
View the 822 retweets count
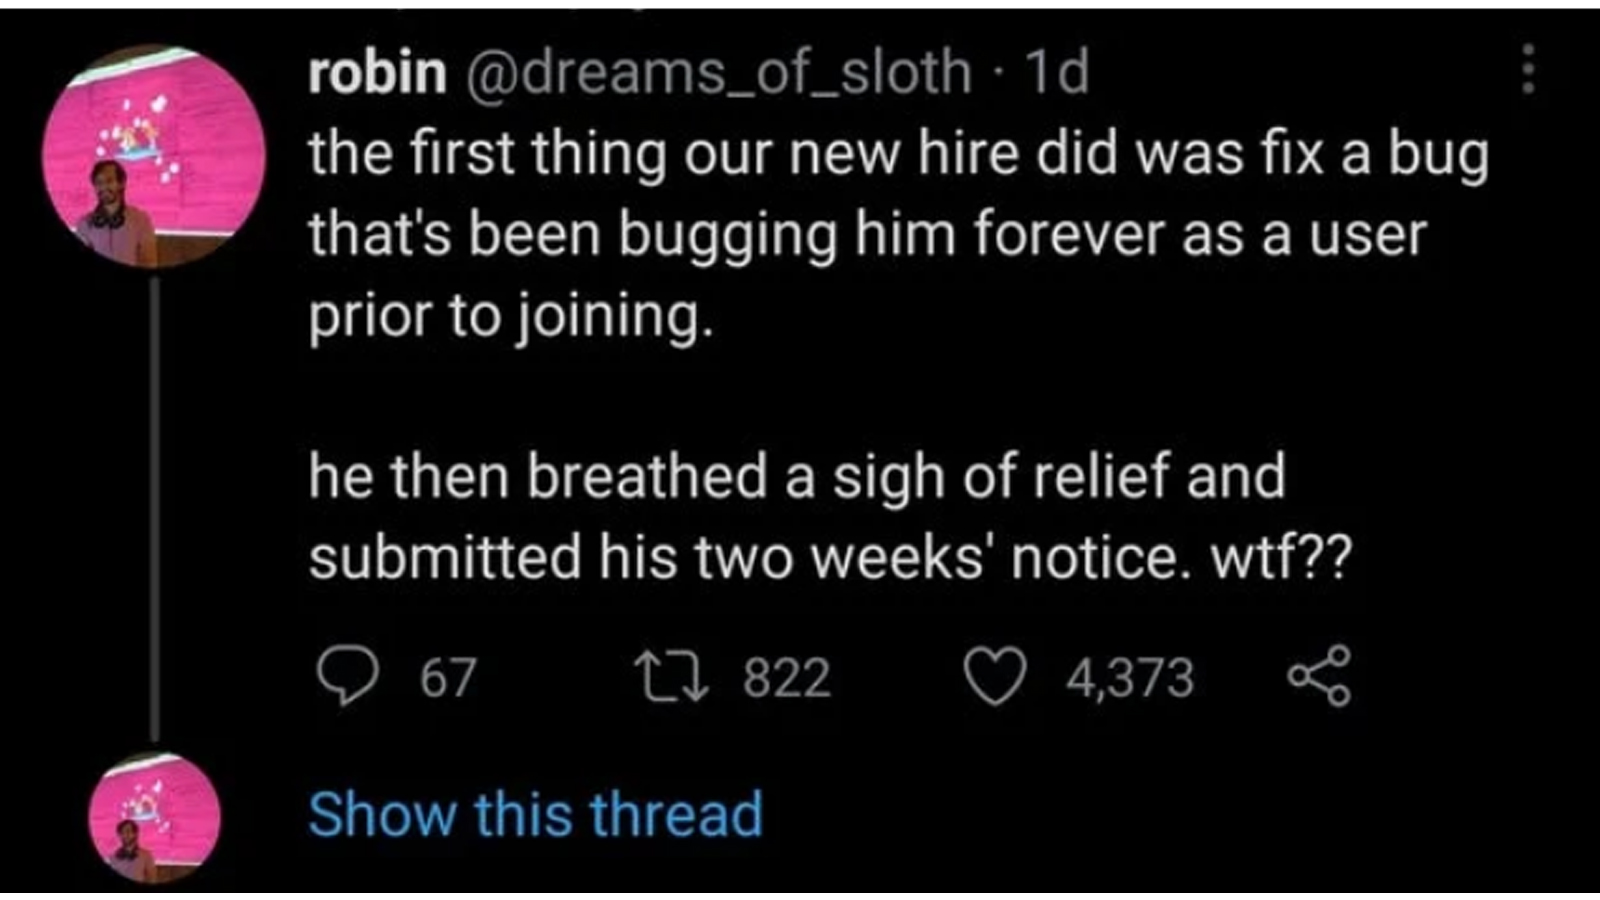[x=787, y=678]
